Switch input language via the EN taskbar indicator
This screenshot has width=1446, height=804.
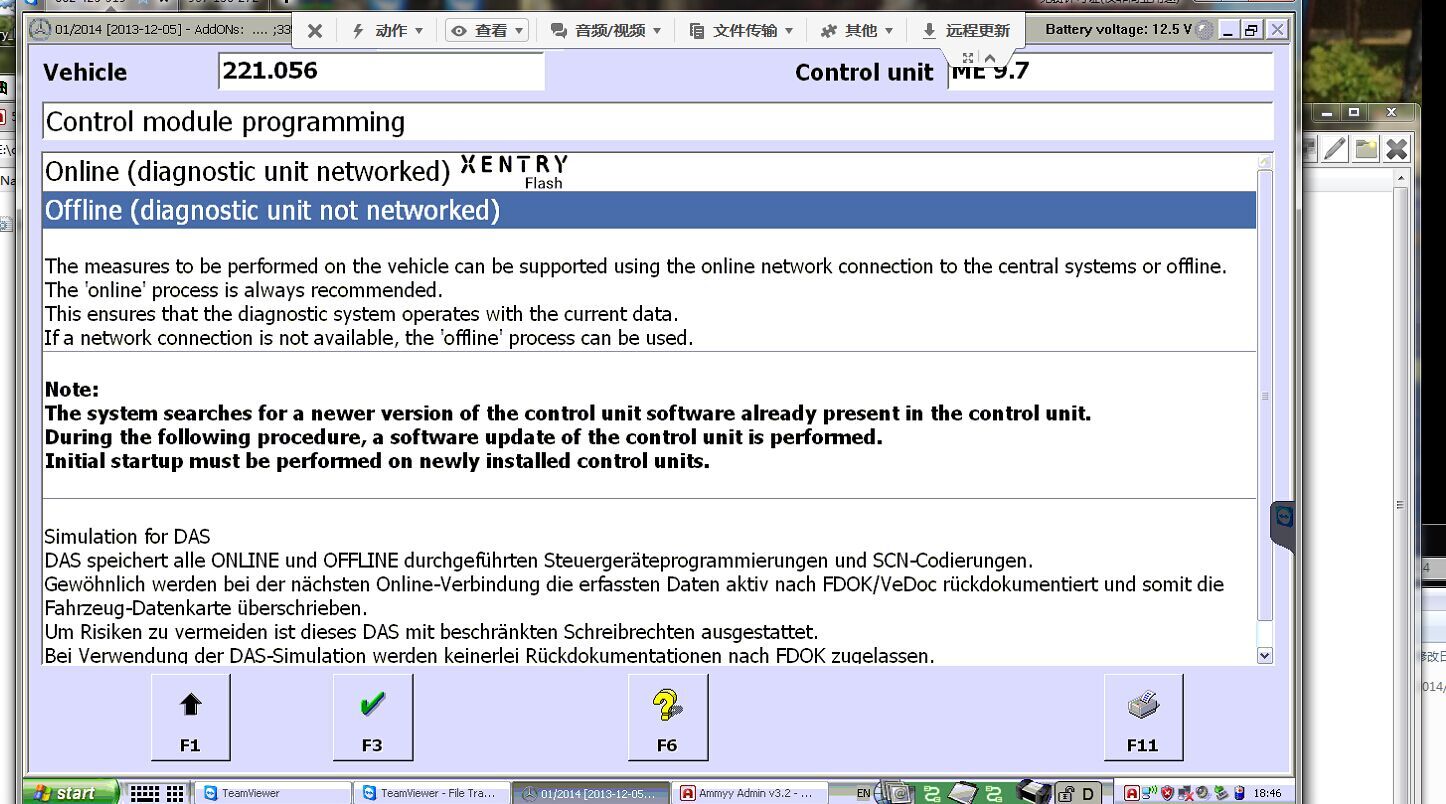[864, 790]
